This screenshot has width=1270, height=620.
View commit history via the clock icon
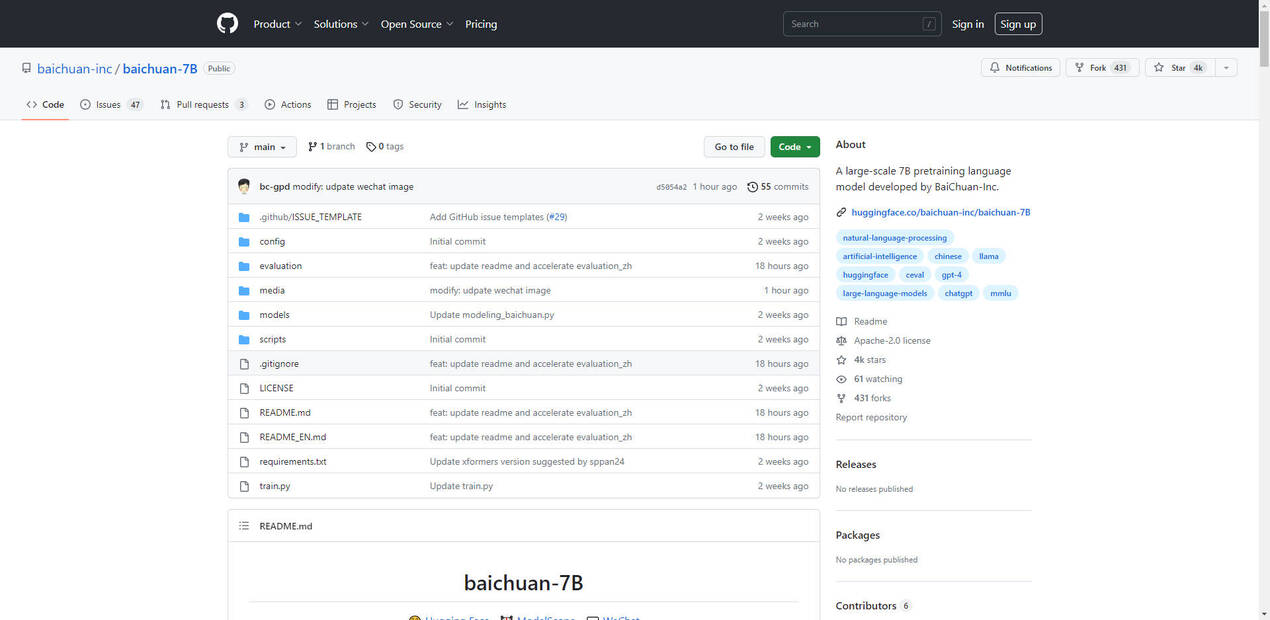point(752,186)
